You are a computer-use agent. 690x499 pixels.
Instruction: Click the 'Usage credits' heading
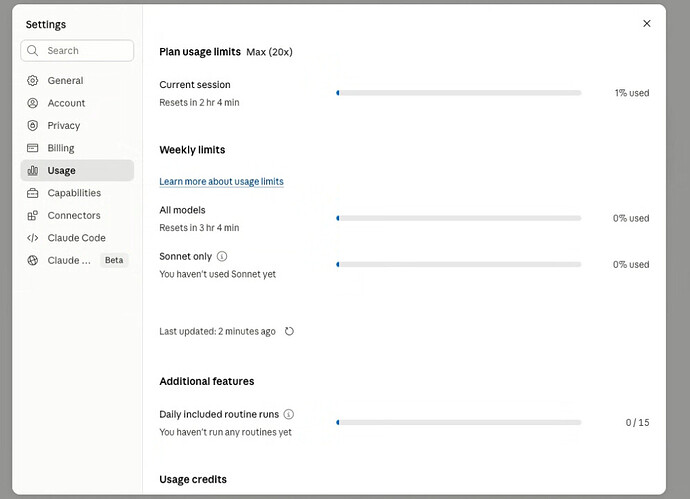click(193, 479)
